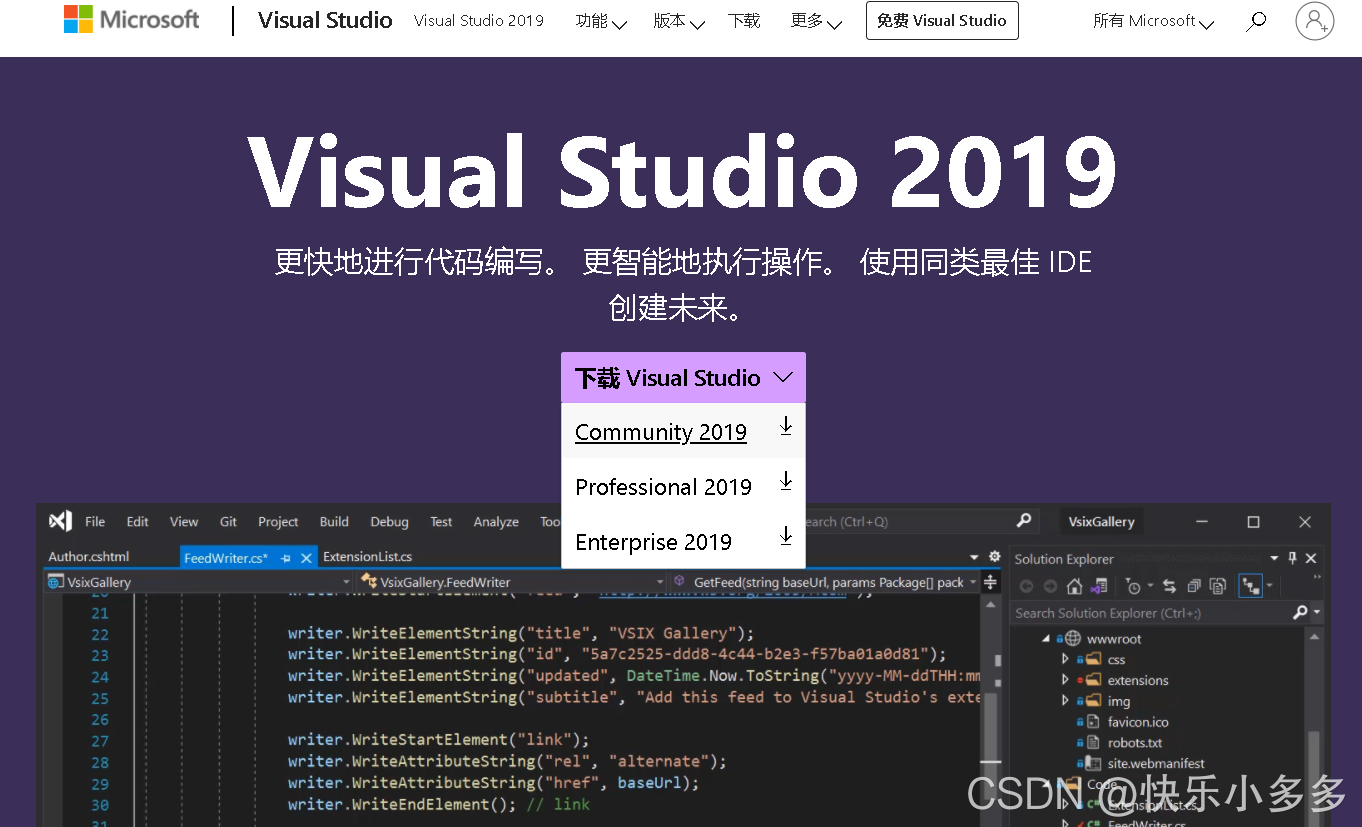
Task: Open the account profile icon
Action: tap(1314, 21)
